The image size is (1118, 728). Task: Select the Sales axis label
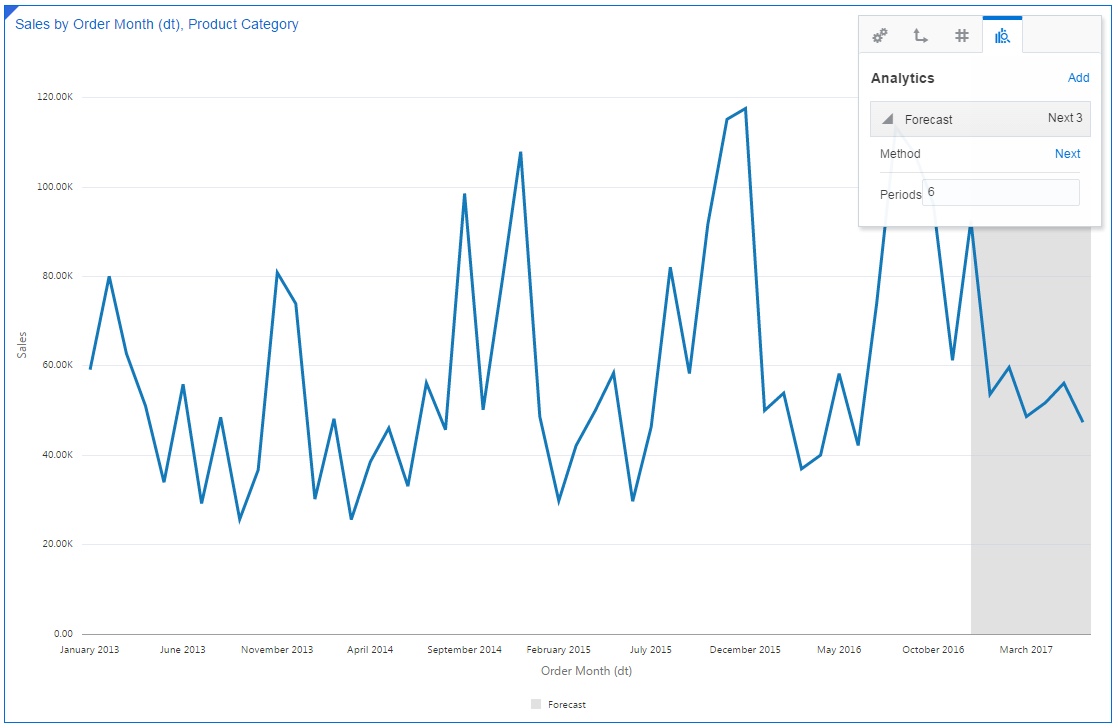[22, 344]
